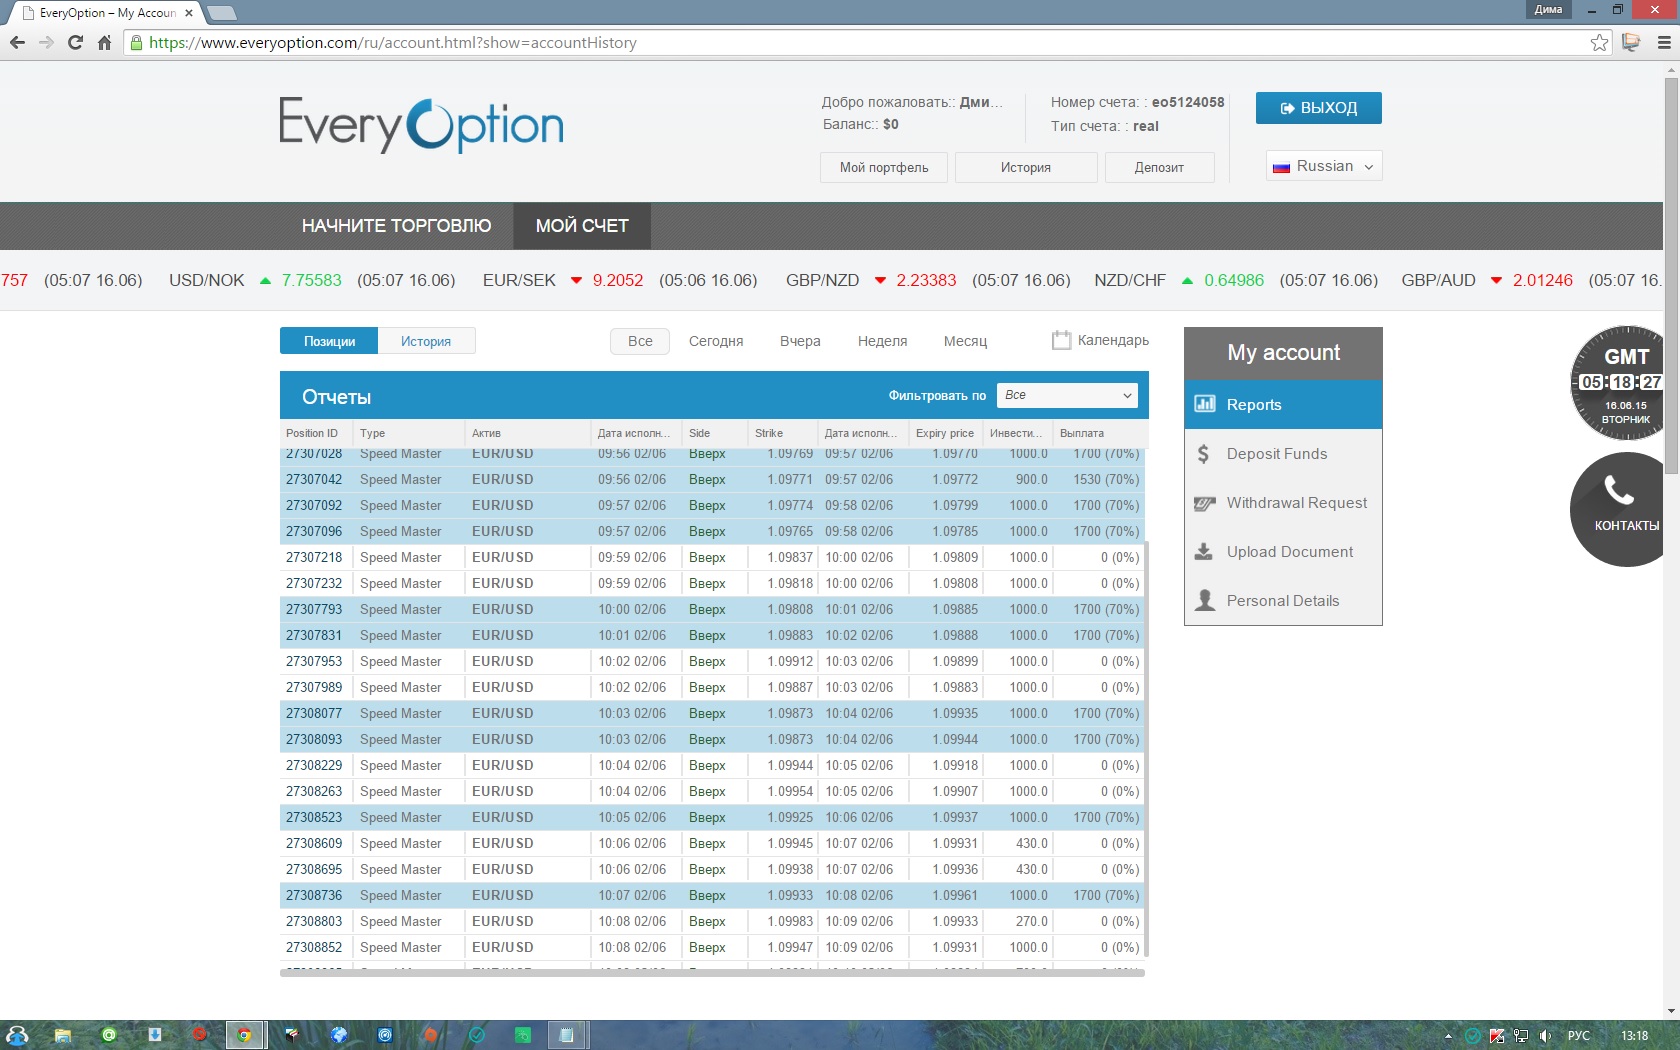The image size is (1680, 1050).
Task: Click the Personal Details person icon
Action: [x=1205, y=600]
